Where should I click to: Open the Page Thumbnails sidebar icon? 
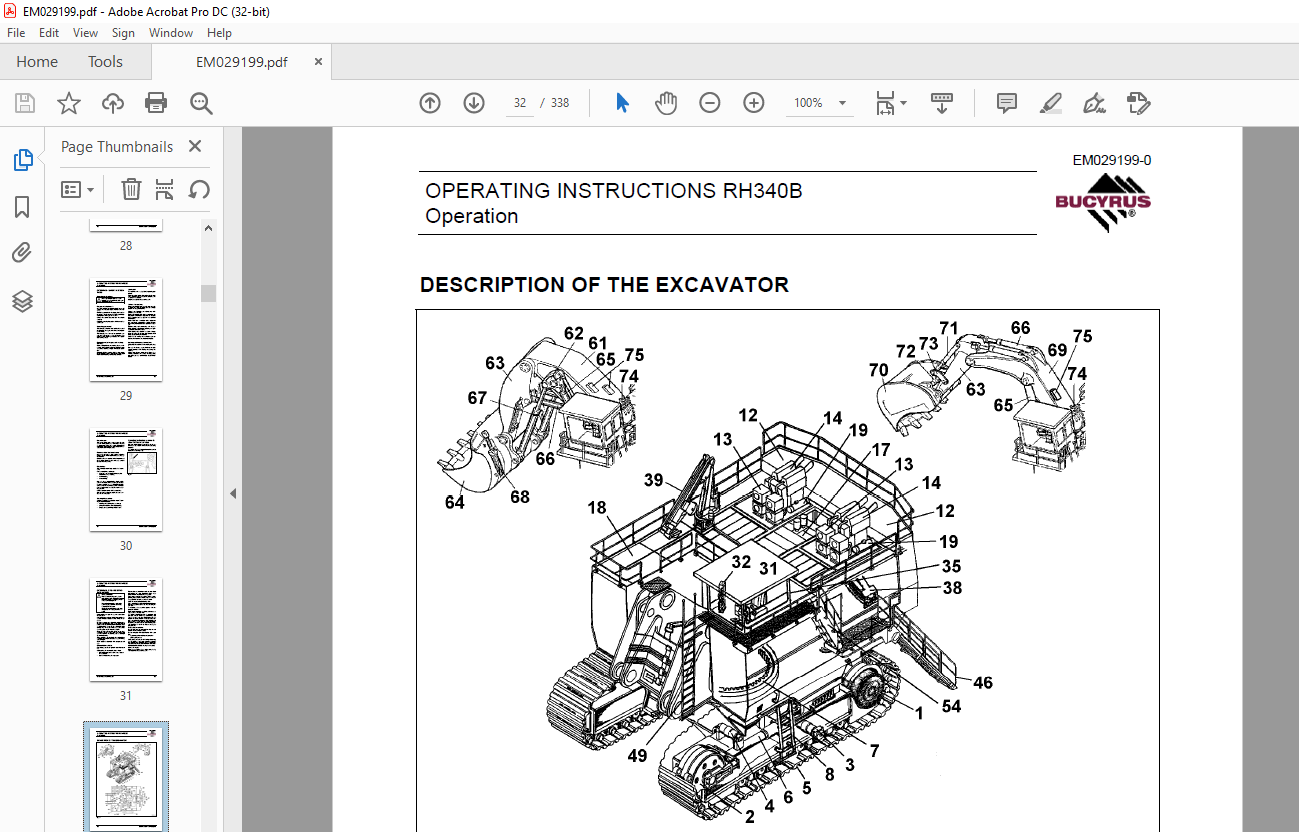tap(22, 160)
